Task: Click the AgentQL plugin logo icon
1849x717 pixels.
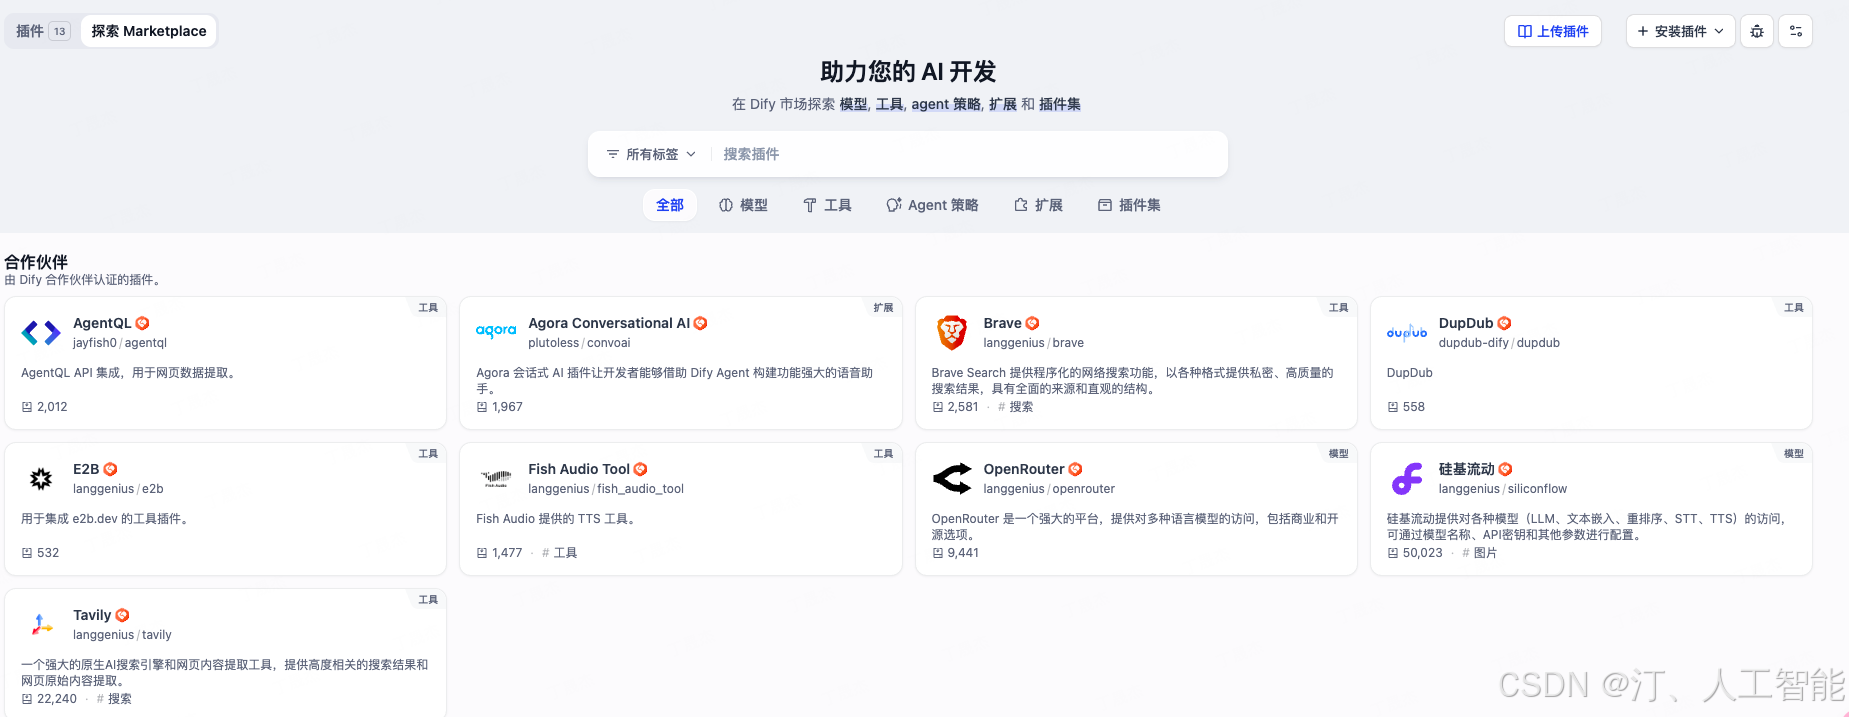Action: pyautogui.click(x=41, y=333)
